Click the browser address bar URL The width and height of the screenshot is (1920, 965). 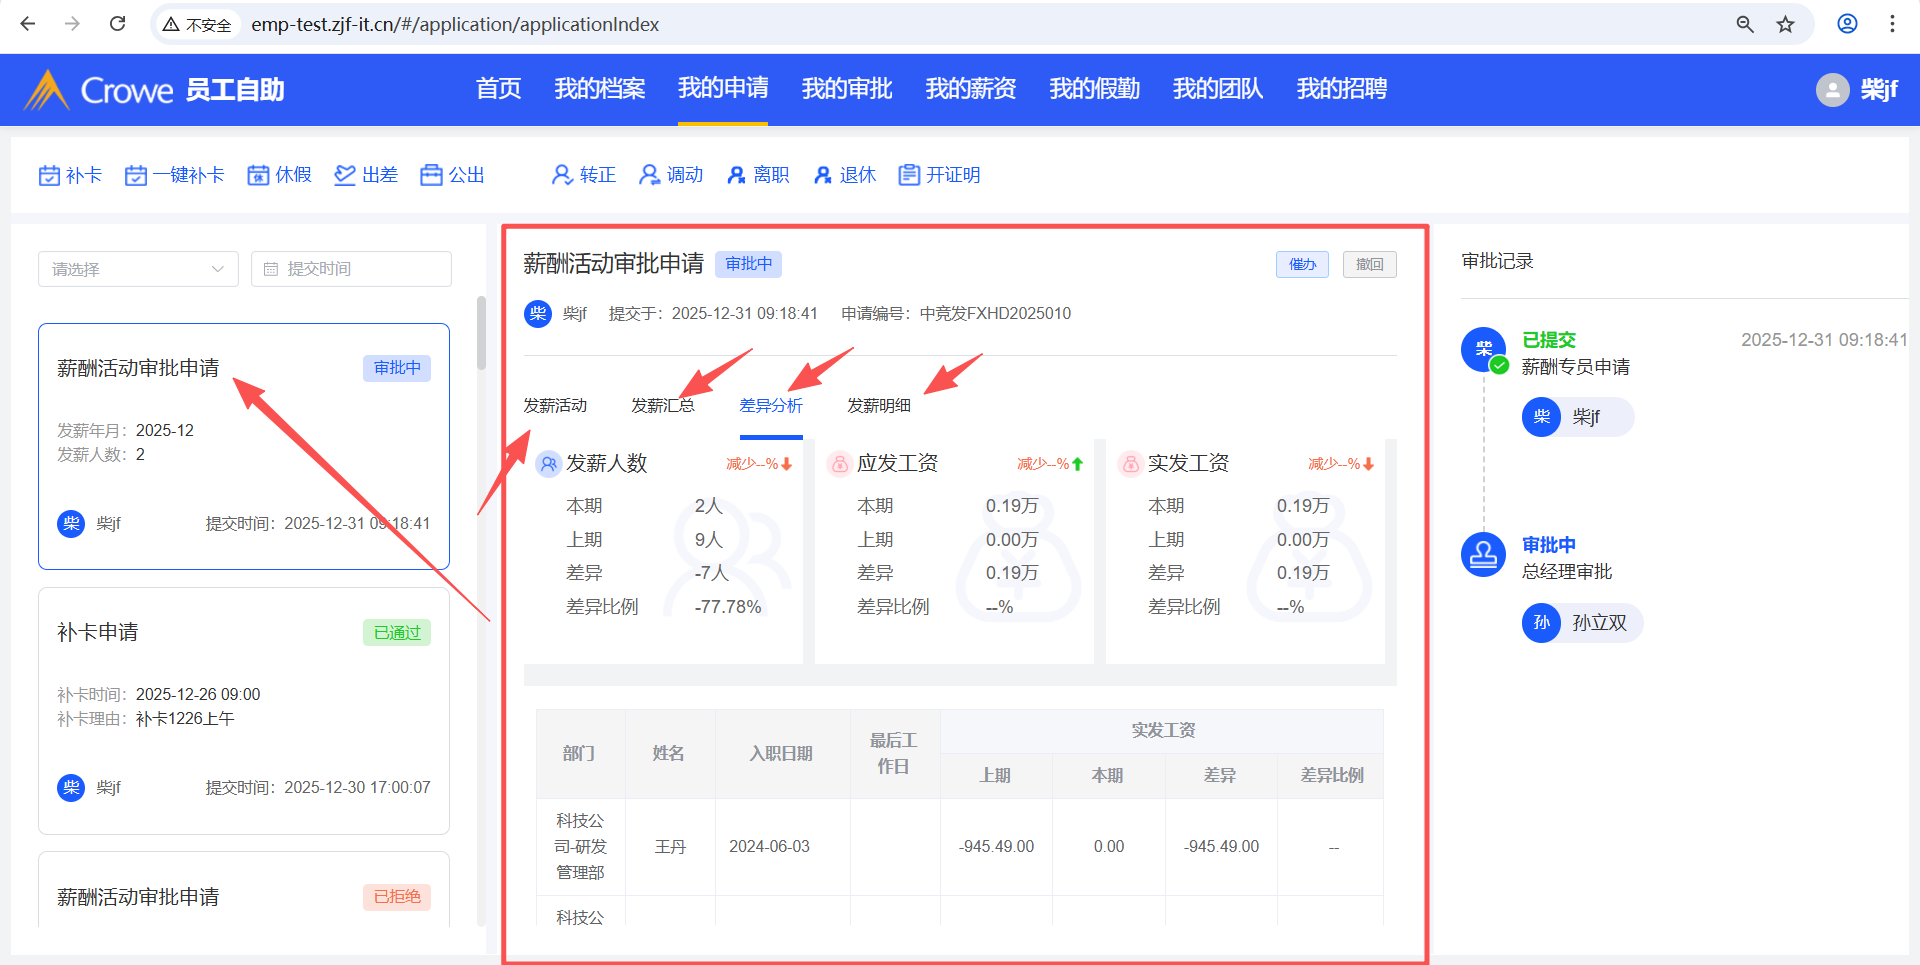[x=455, y=24]
